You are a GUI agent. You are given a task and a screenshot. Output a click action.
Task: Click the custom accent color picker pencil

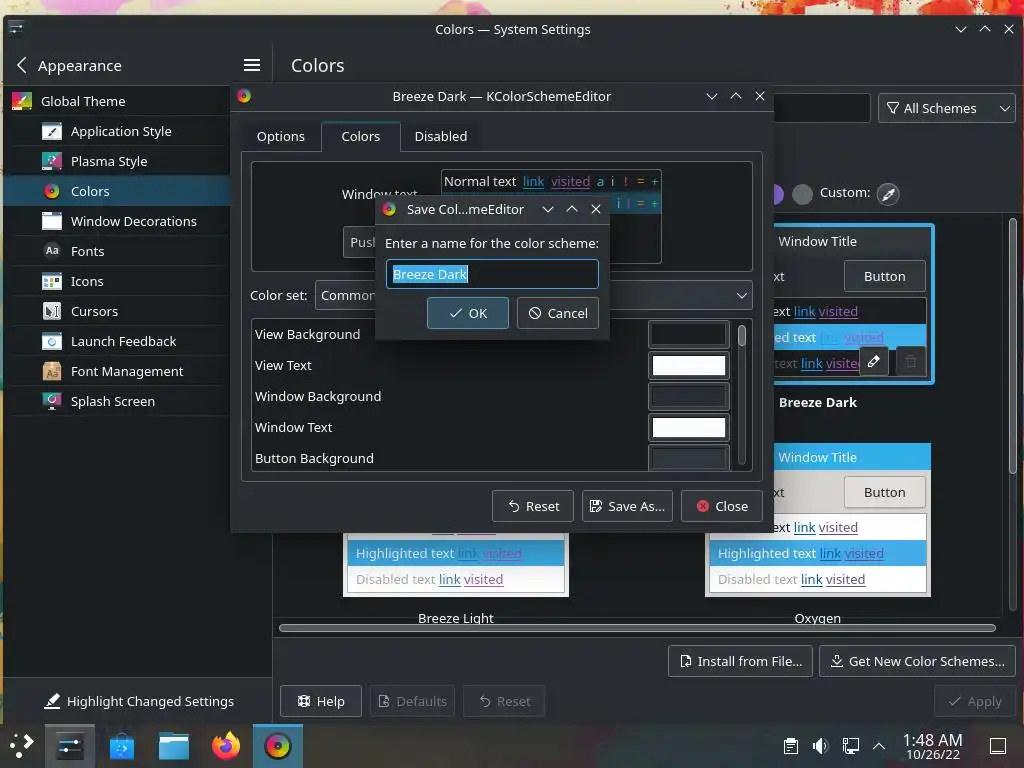pos(888,194)
